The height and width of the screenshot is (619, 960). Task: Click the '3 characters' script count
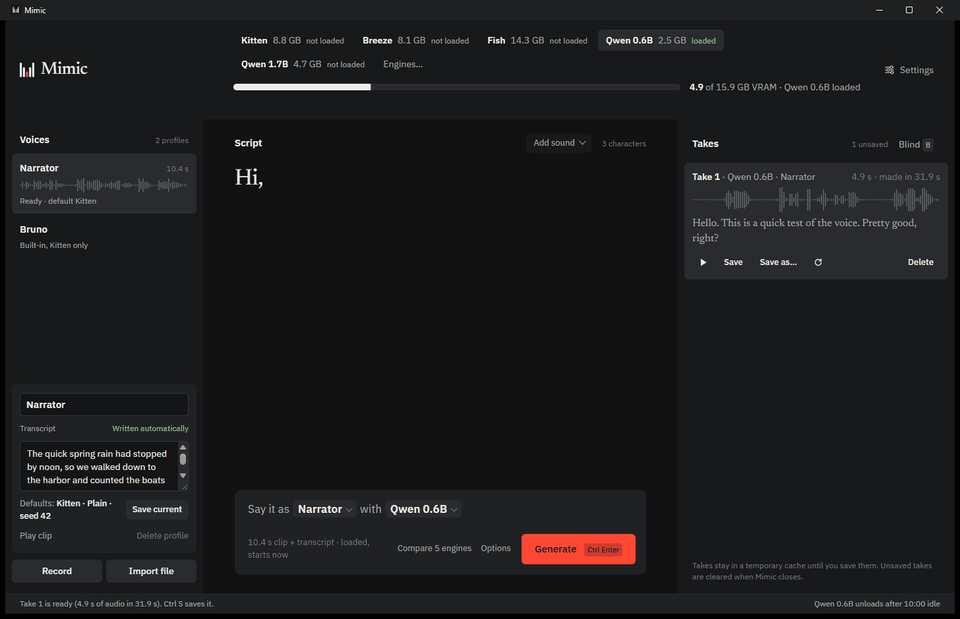point(623,144)
